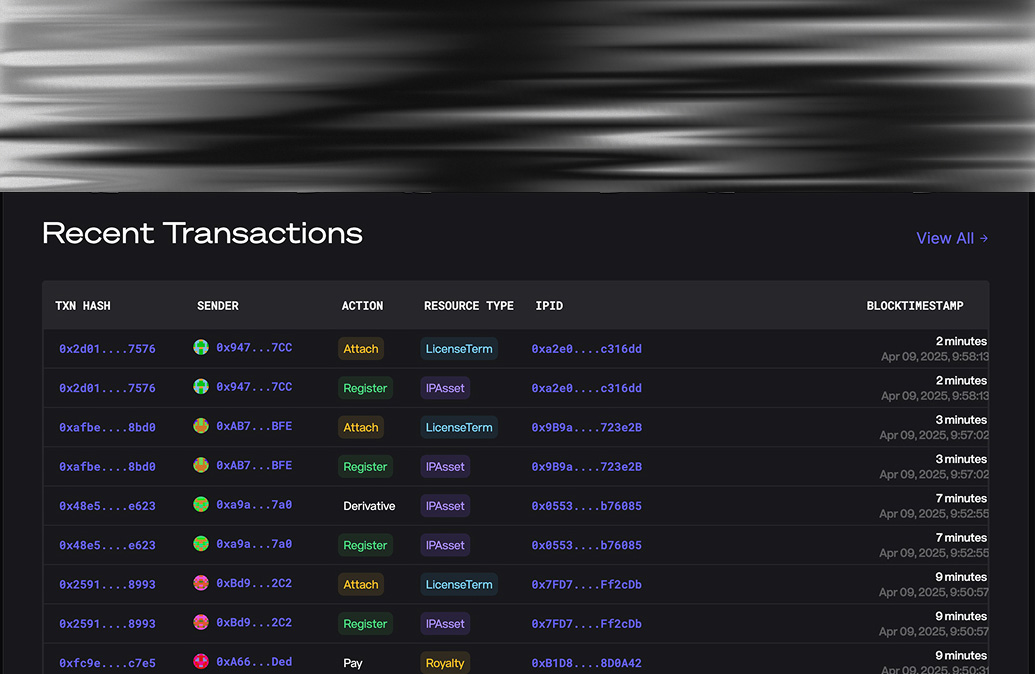This screenshot has height=674, width=1035.
Task: Open IPID 0xB1D8....8D0A42
Action: (586, 663)
